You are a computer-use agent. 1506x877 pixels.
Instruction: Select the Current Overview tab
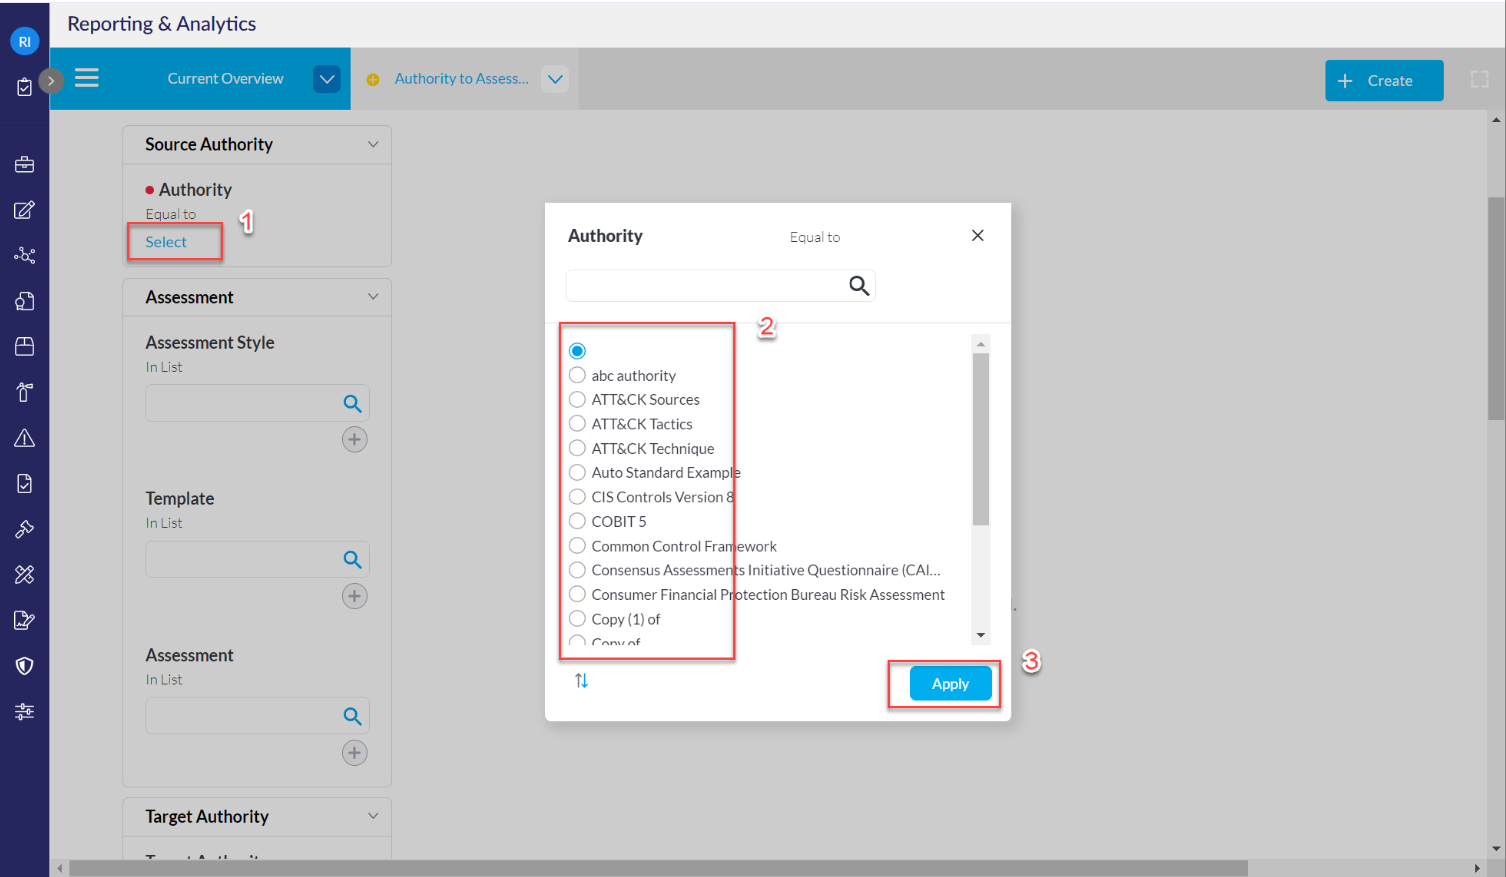[225, 79]
